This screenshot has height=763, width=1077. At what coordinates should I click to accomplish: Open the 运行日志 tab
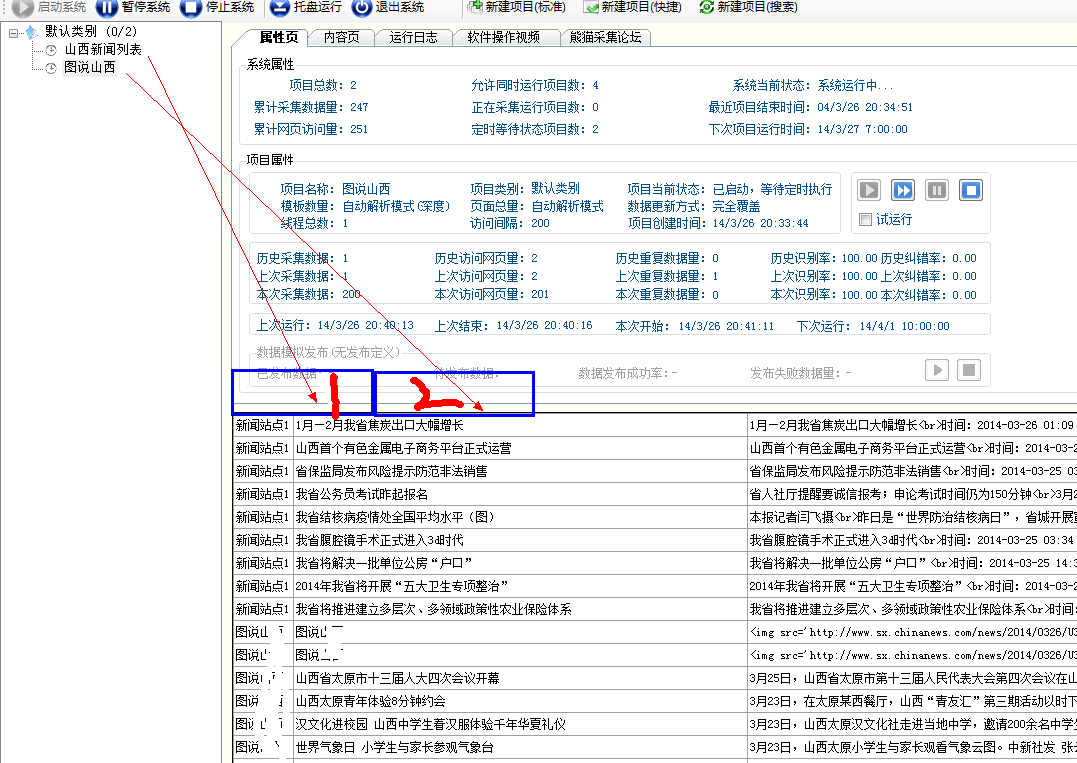click(x=413, y=38)
